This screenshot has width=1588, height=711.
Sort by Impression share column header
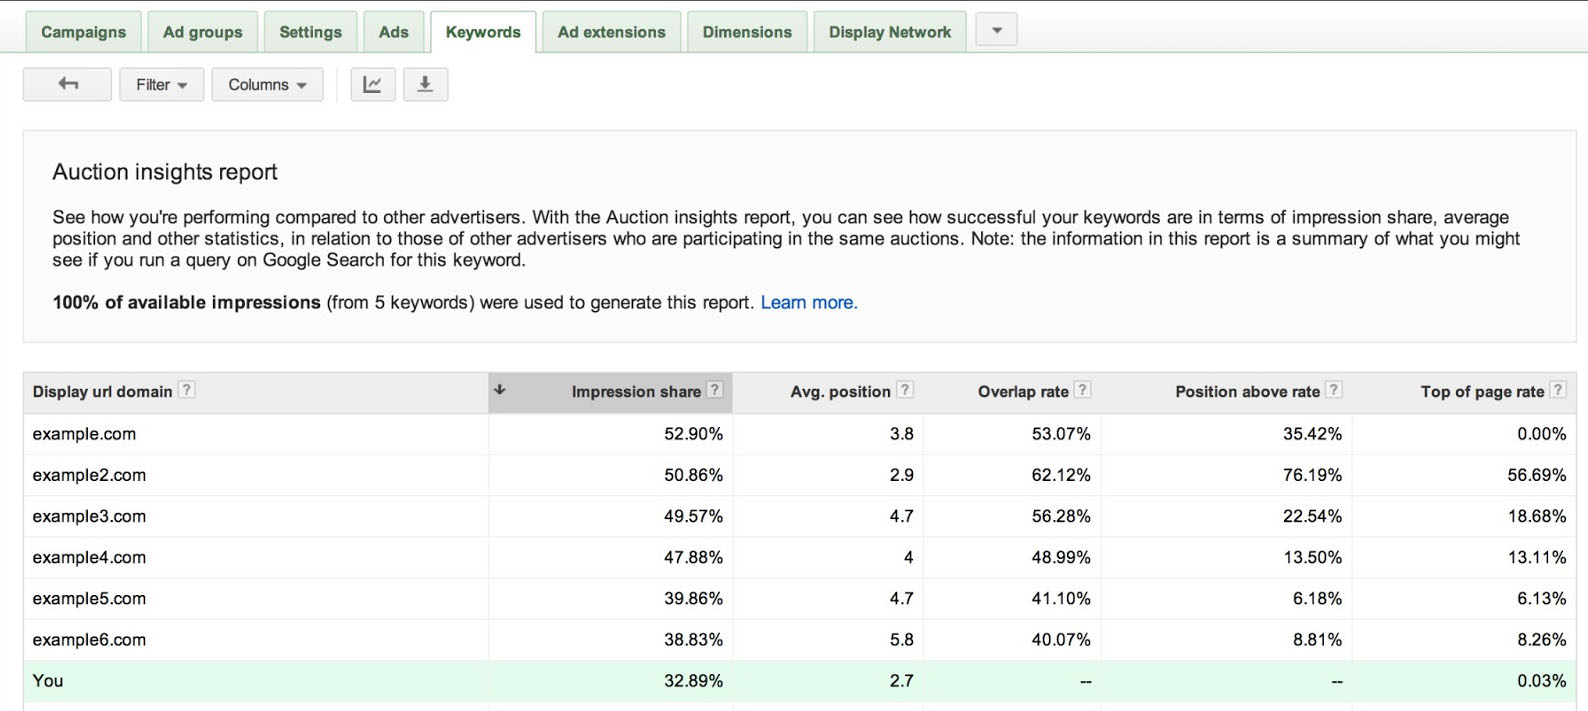635,392
